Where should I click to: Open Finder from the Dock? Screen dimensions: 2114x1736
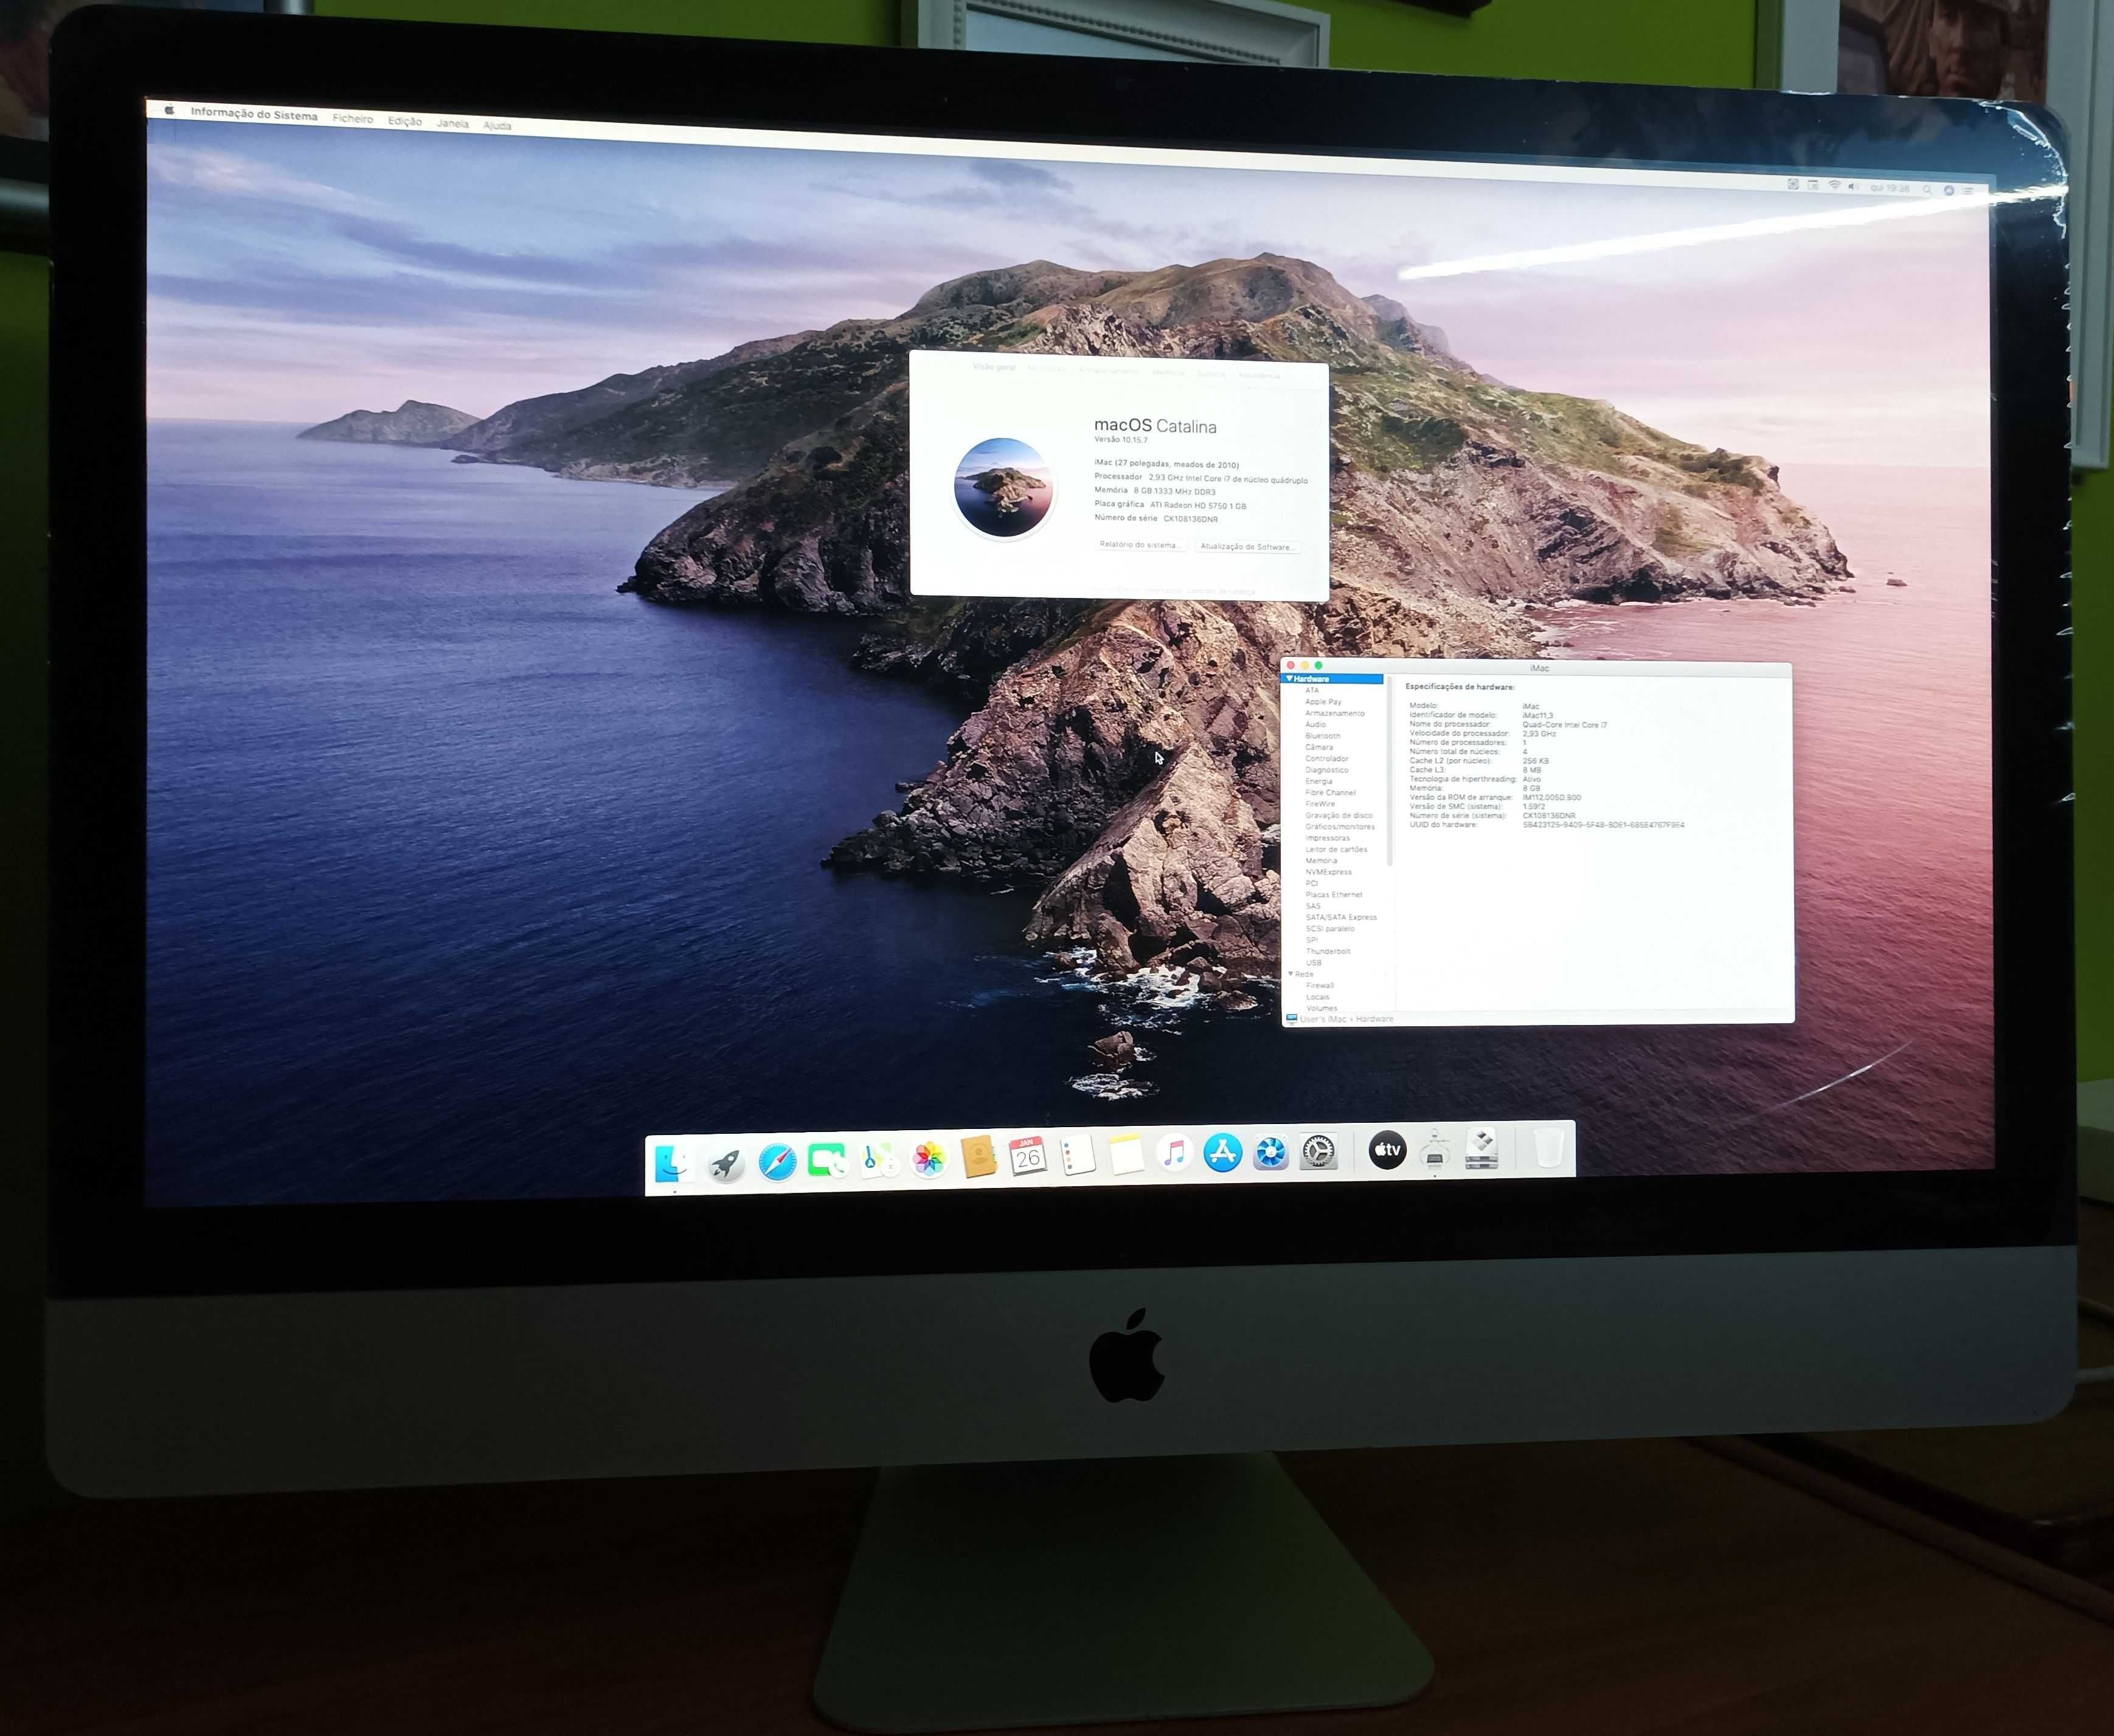[673, 1163]
